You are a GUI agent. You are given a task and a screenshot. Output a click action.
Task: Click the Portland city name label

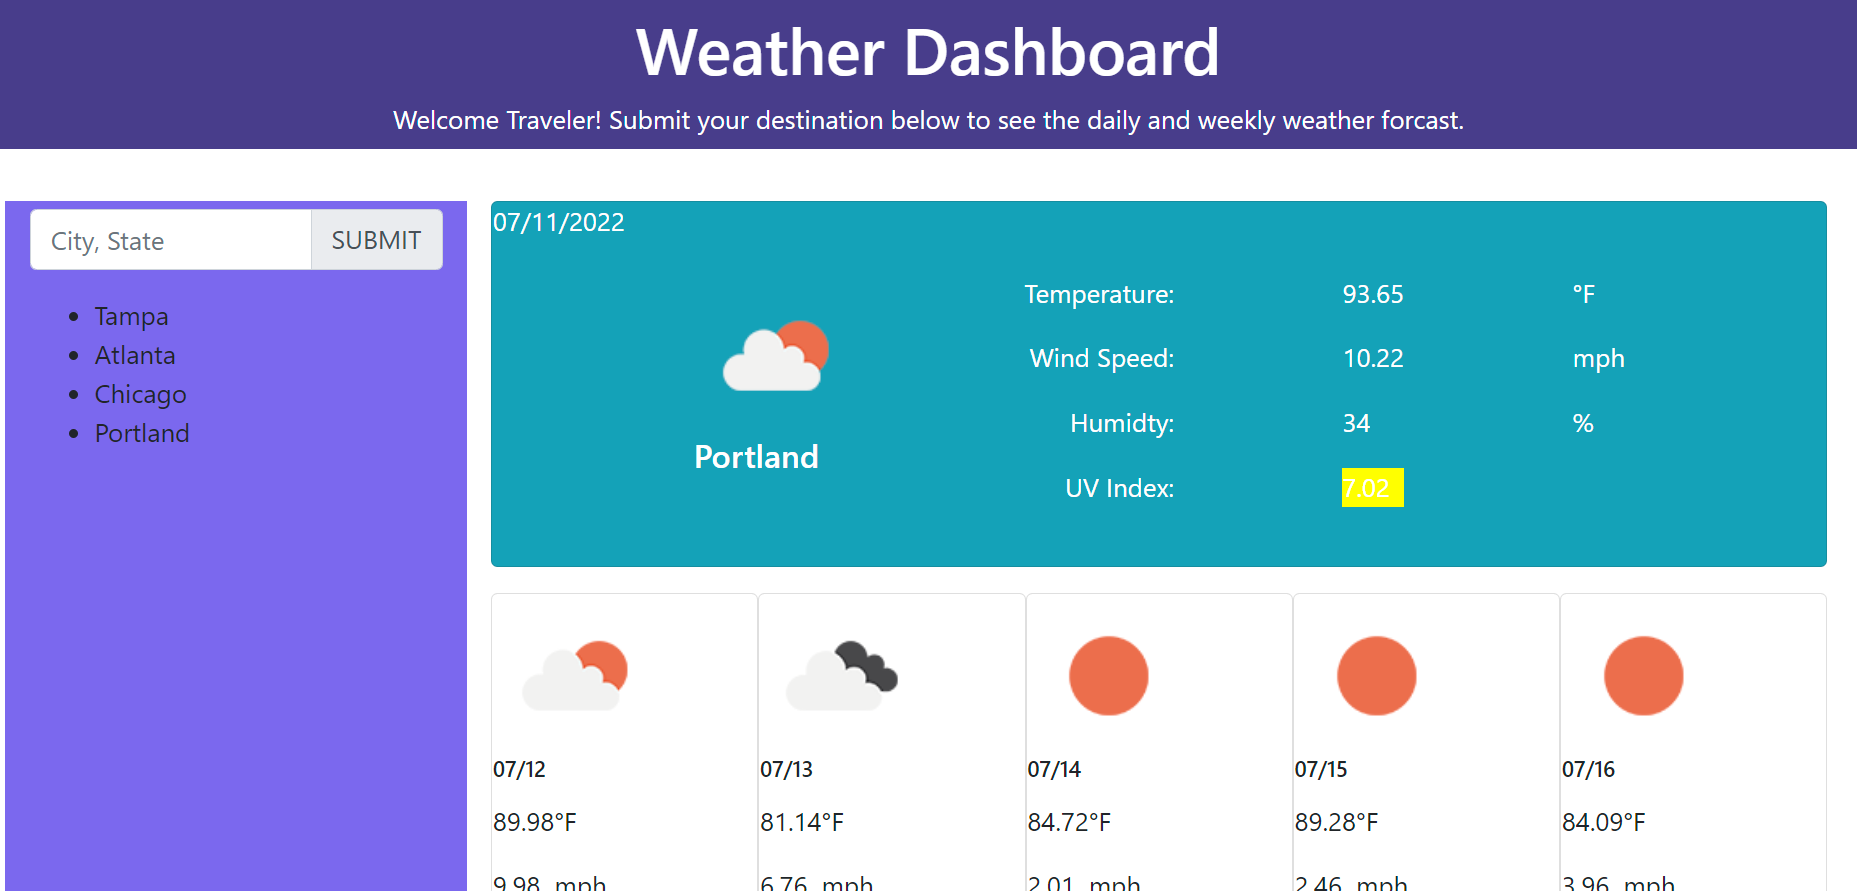(x=756, y=457)
